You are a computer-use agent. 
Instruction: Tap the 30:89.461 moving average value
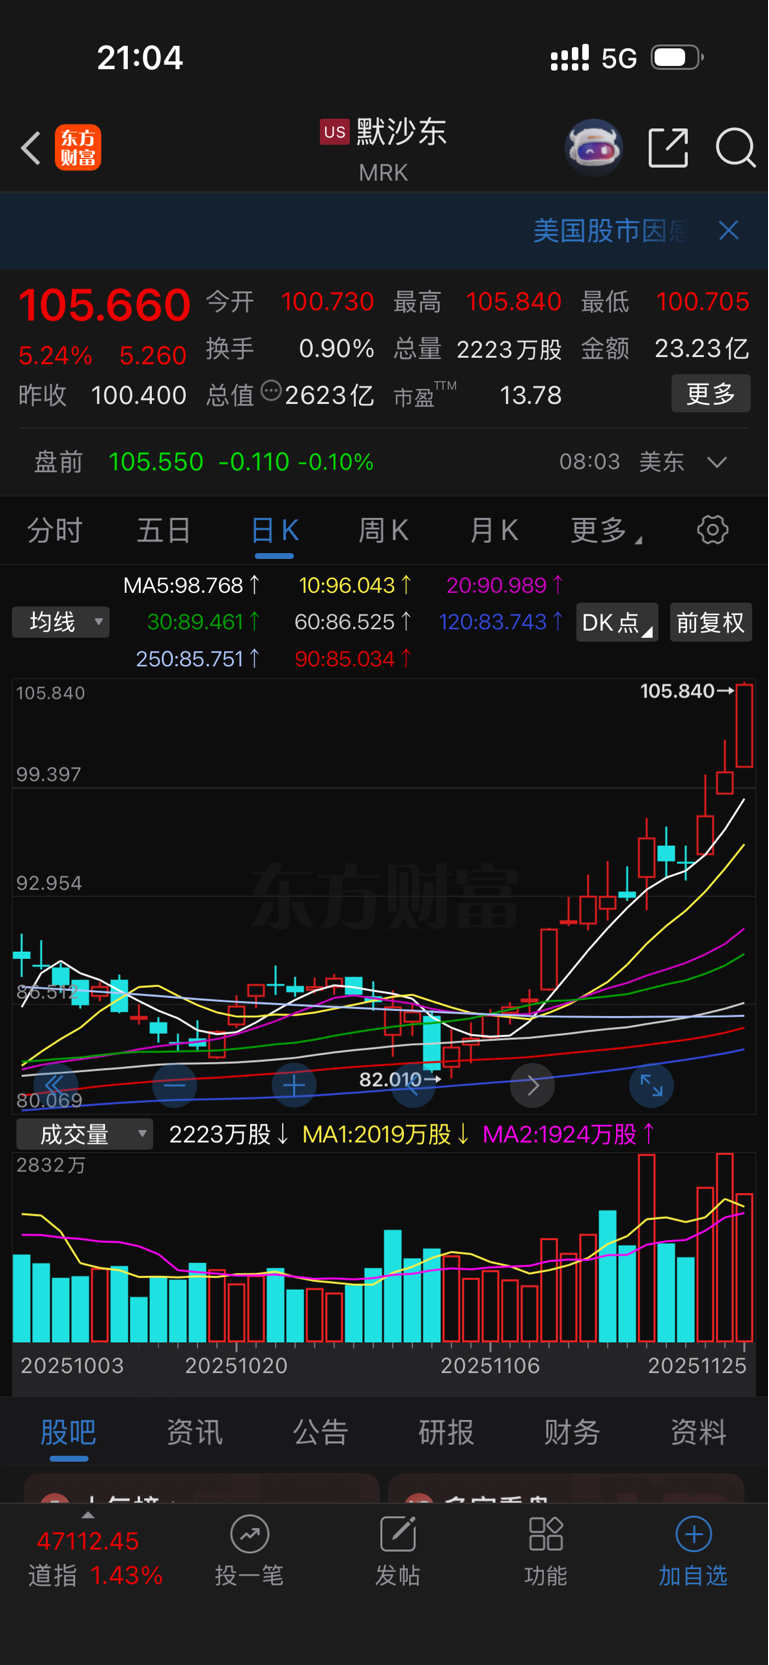[204, 622]
